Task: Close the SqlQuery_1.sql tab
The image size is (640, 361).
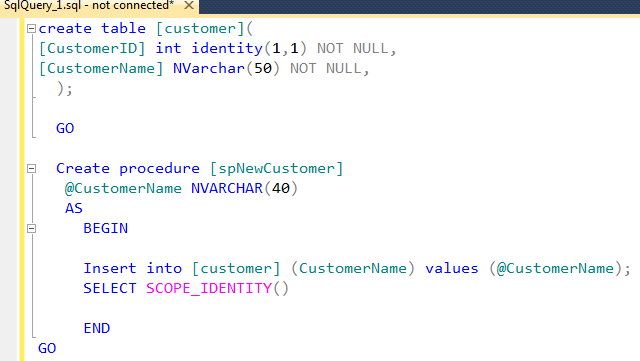Action: 189,5
